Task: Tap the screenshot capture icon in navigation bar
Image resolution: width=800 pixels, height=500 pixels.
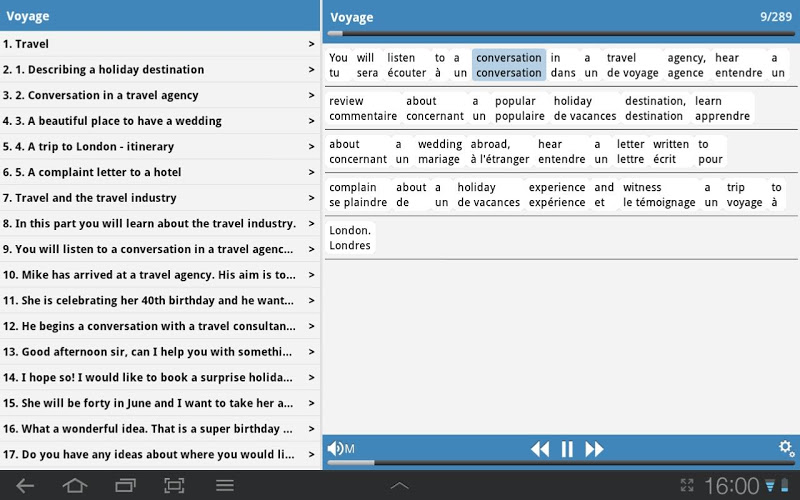Action: coord(174,486)
